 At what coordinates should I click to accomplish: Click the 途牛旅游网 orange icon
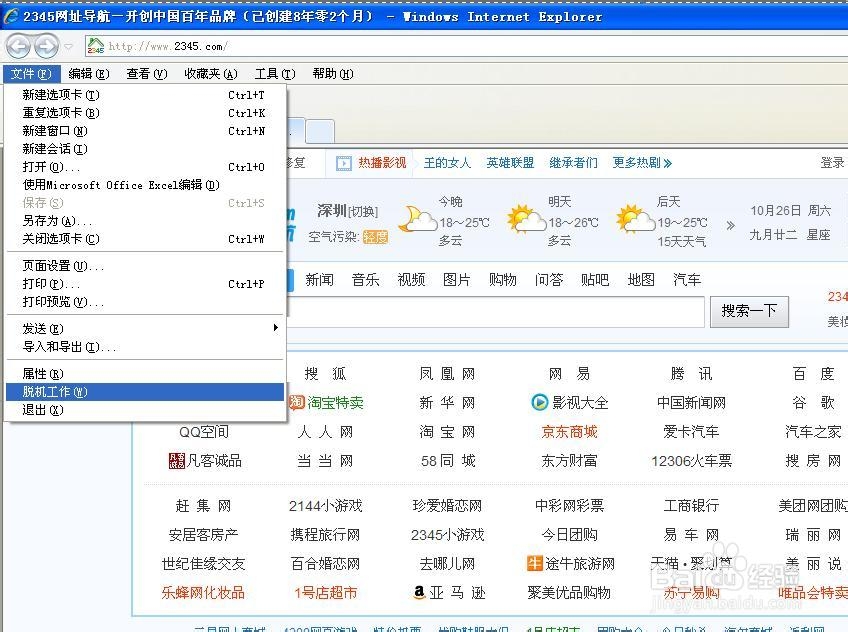click(x=534, y=563)
